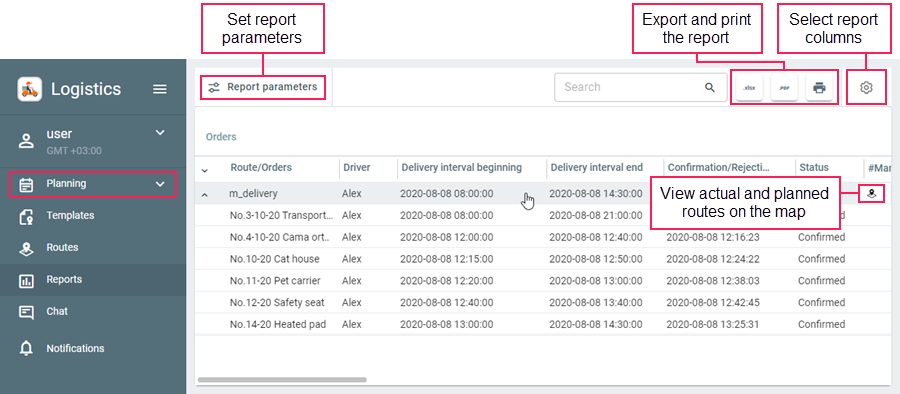The height and width of the screenshot is (394, 900).
Task: Export report as xlsx file
Action: [749, 88]
